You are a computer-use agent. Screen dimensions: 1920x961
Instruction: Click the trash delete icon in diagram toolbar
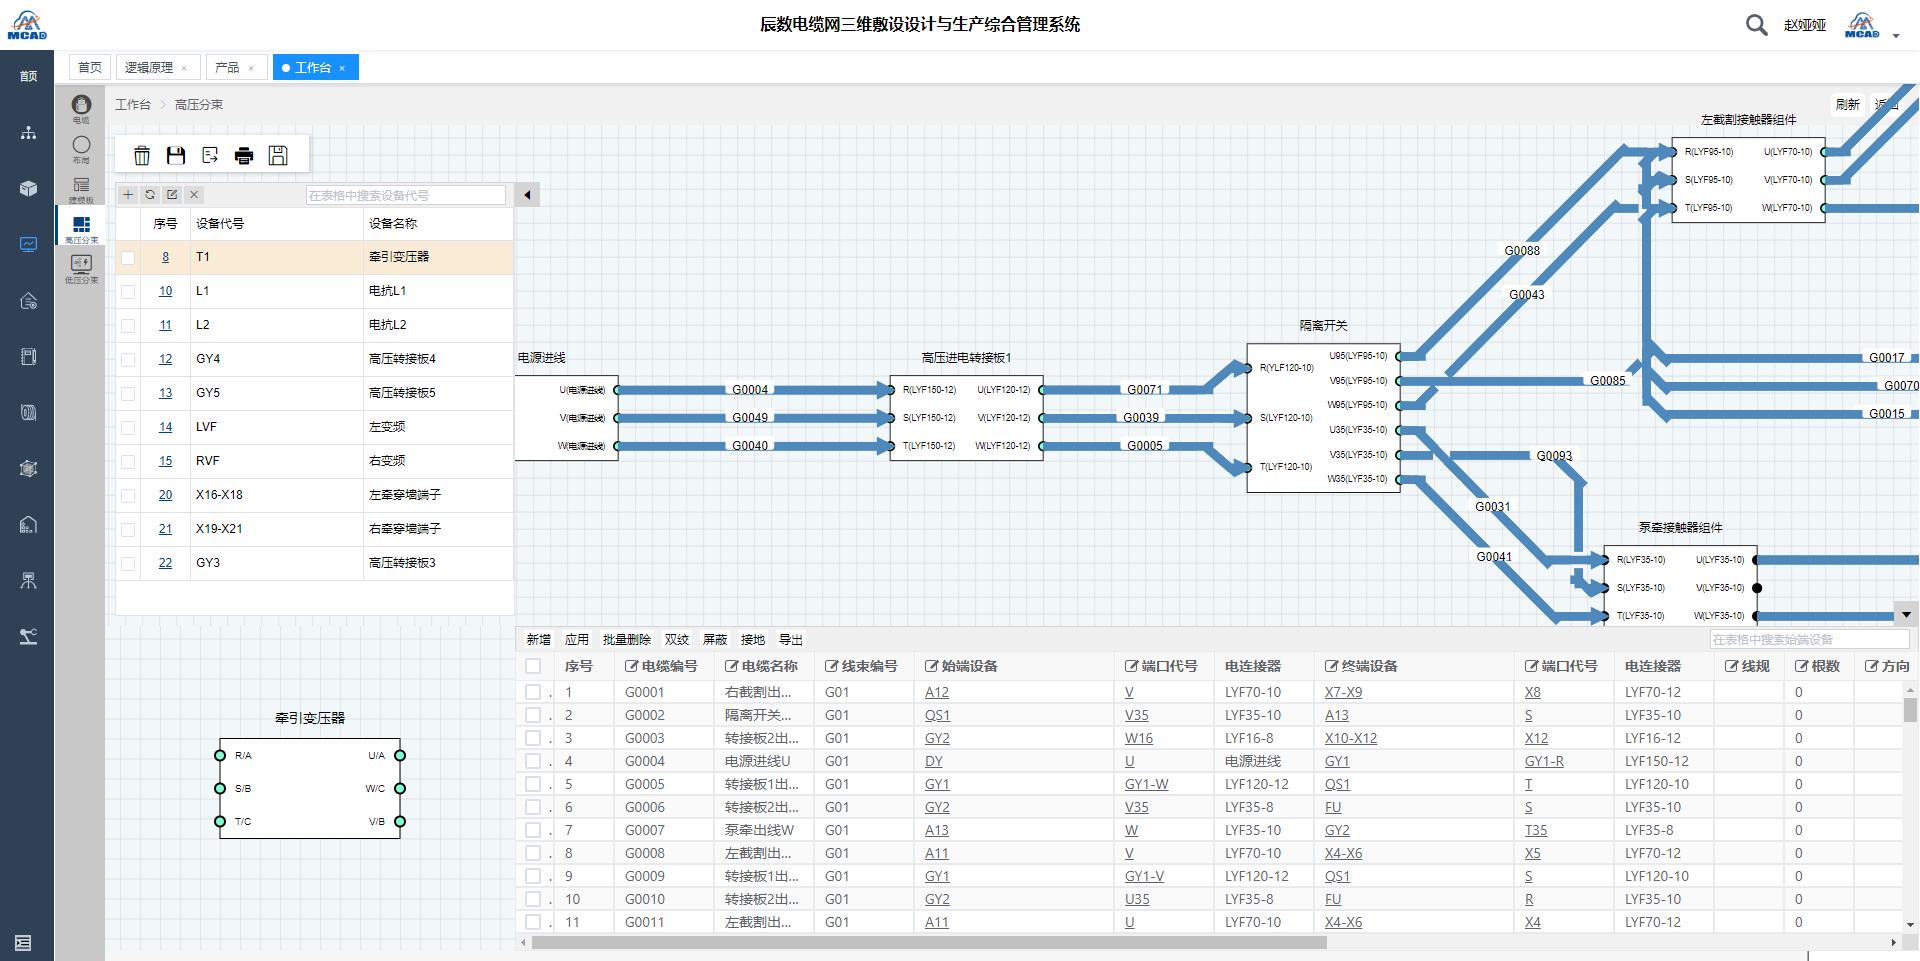[142, 155]
